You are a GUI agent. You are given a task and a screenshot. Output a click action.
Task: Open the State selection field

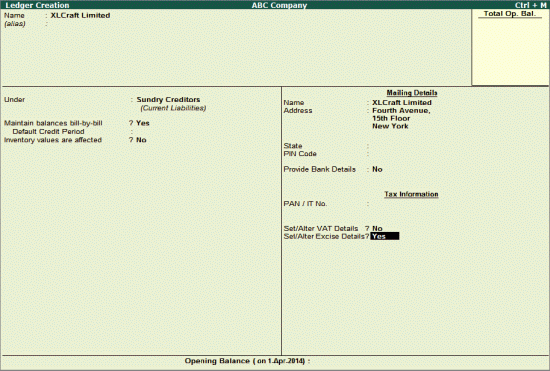(402, 146)
